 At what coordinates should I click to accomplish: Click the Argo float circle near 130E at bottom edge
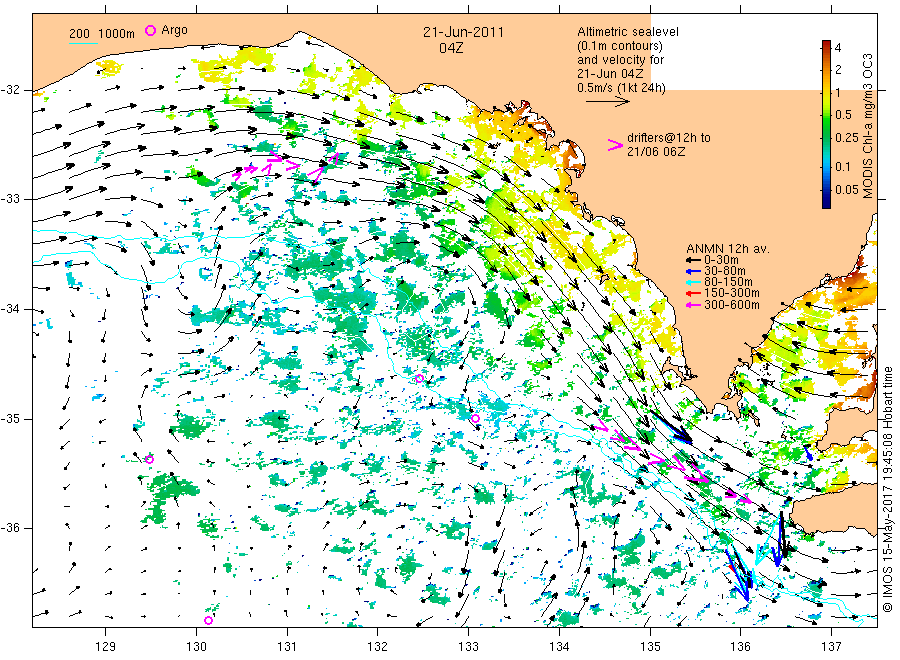208,620
